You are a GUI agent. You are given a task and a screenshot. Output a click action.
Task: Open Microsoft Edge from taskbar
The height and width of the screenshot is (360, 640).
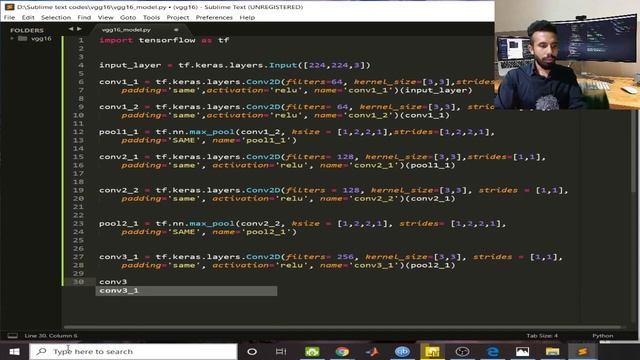point(492,351)
